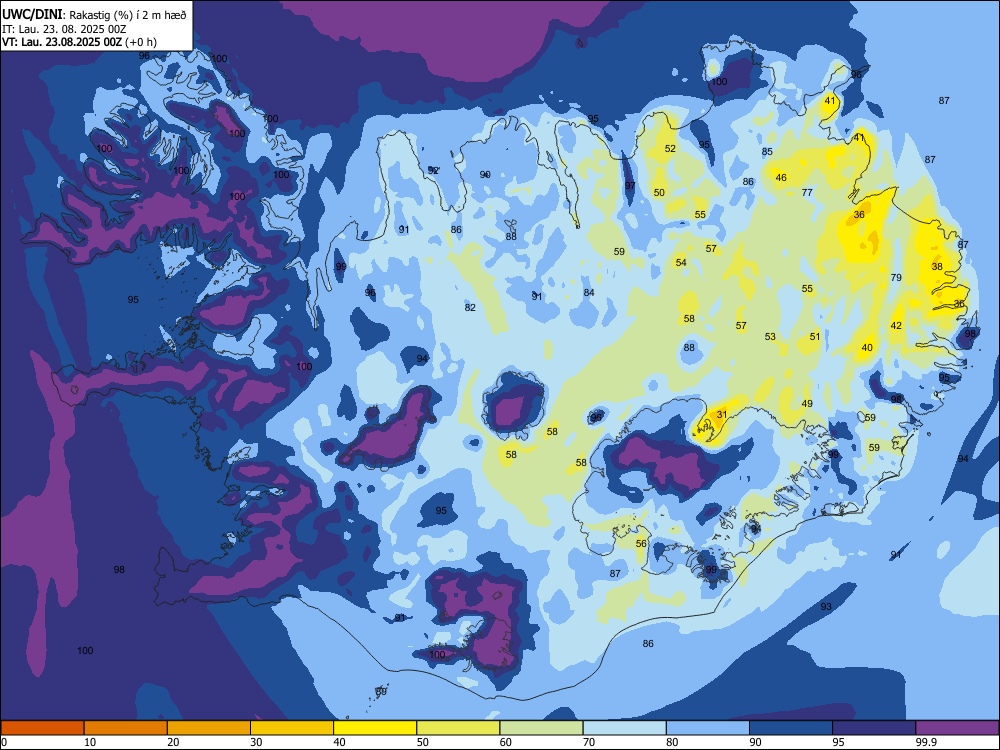Screen dimensions: 1000x750
Task: Click the legend tick label '70'
Action: pos(589,742)
